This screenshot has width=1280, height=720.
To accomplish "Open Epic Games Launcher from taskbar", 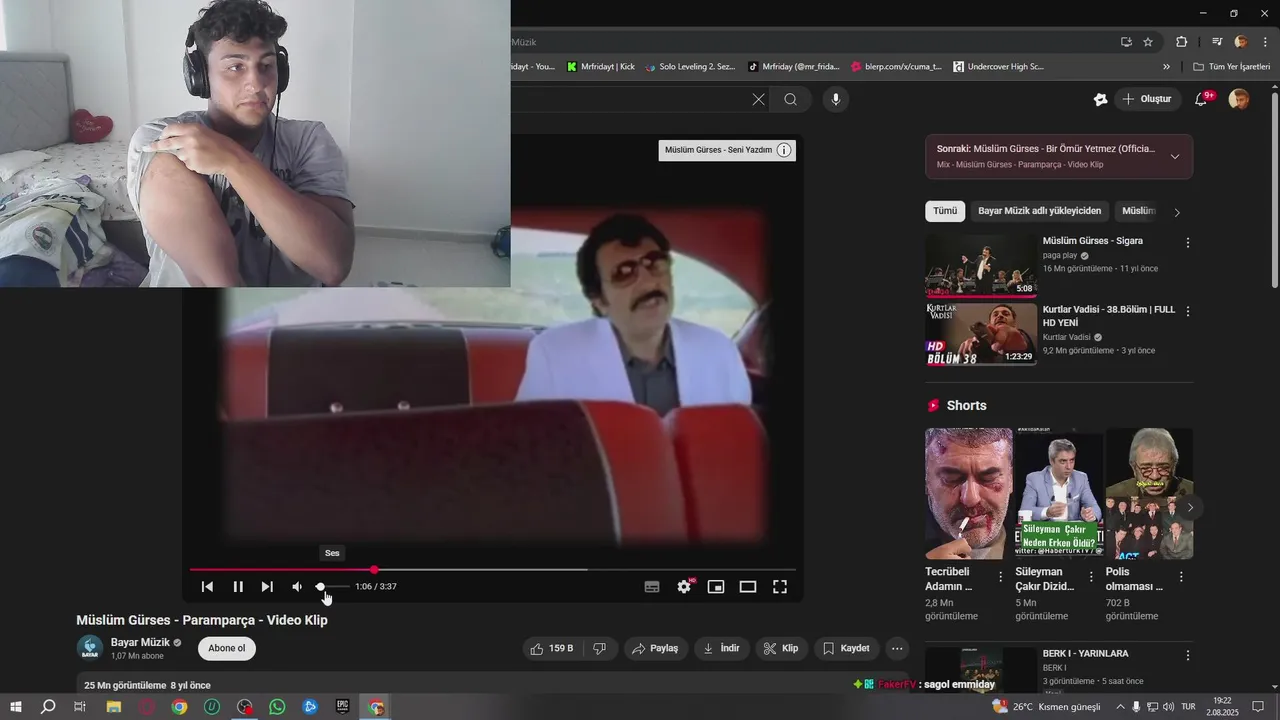I will [343, 707].
